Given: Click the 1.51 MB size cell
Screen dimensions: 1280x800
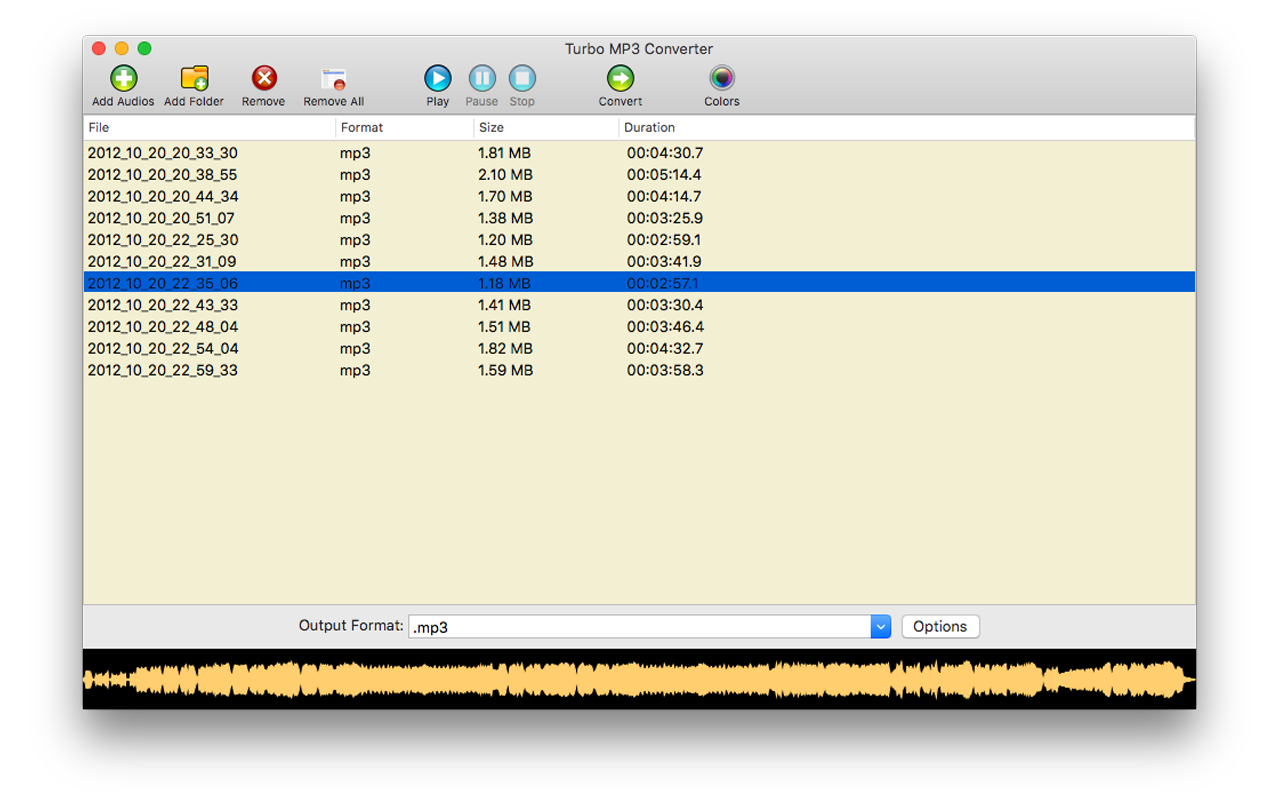Looking at the screenshot, I should pyautogui.click(x=504, y=327).
